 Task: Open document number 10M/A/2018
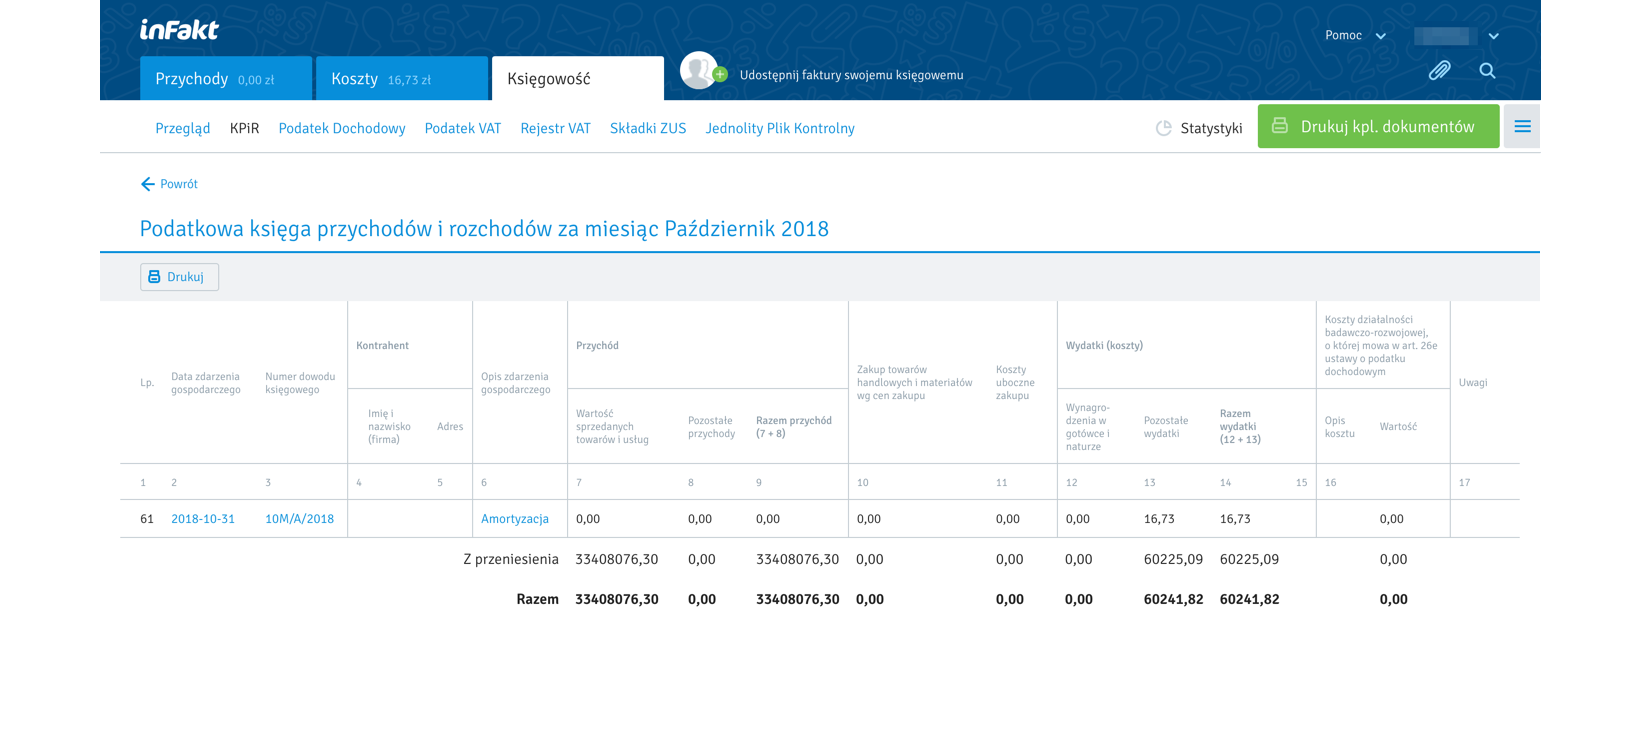click(x=300, y=519)
